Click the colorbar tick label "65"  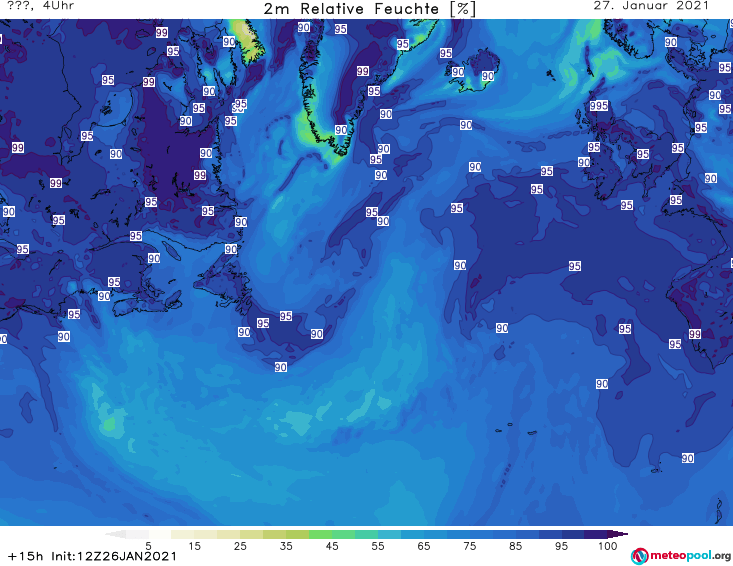(424, 545)
